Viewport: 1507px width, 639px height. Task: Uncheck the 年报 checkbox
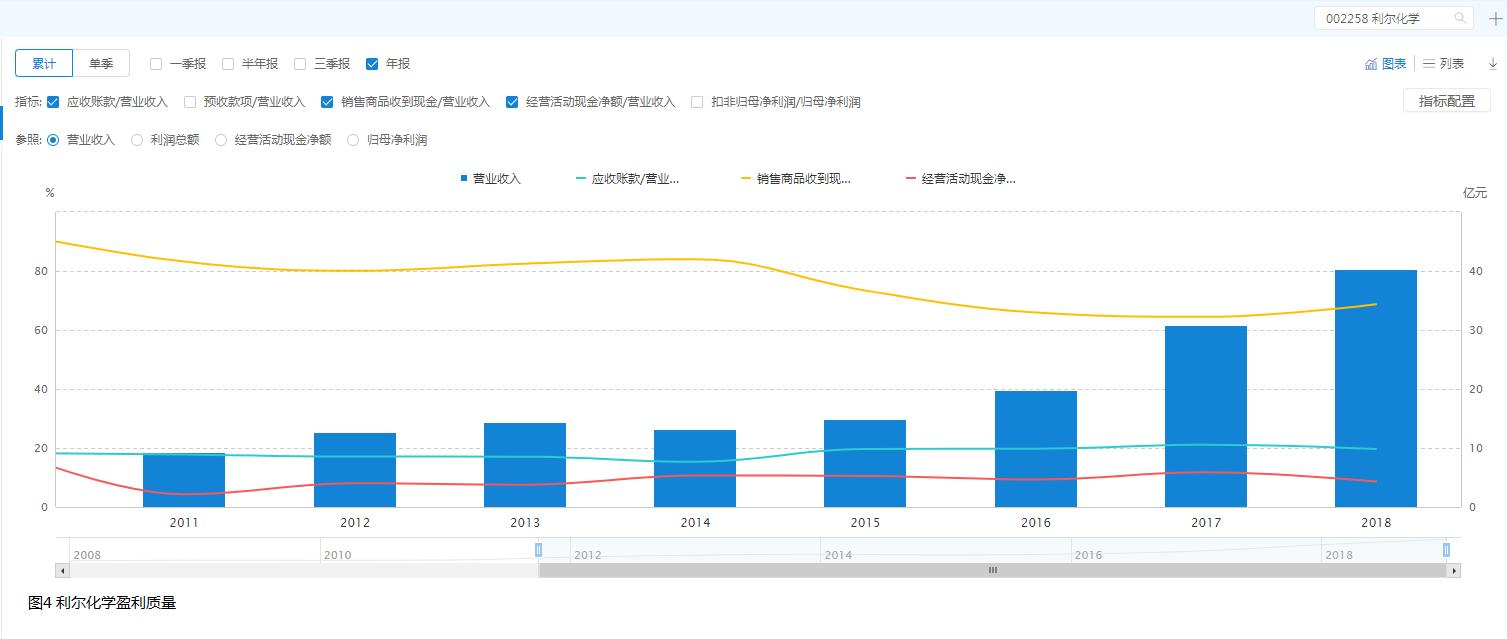(x=372, y=64)
